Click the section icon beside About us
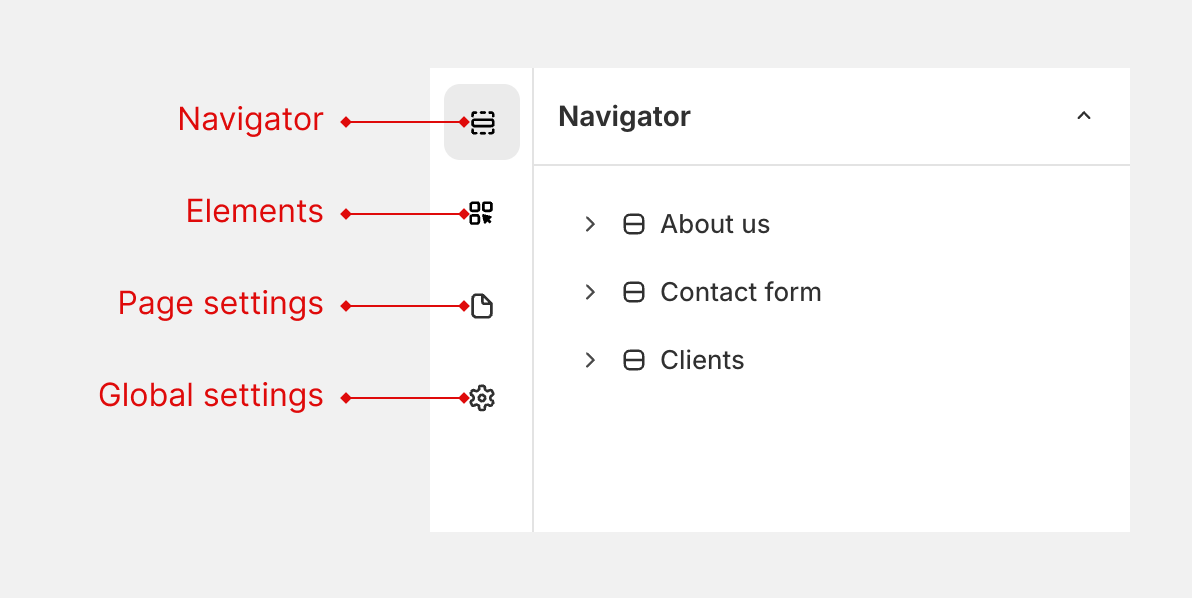The width and height of the screenshot is (1192, 598). pos(634,224)
